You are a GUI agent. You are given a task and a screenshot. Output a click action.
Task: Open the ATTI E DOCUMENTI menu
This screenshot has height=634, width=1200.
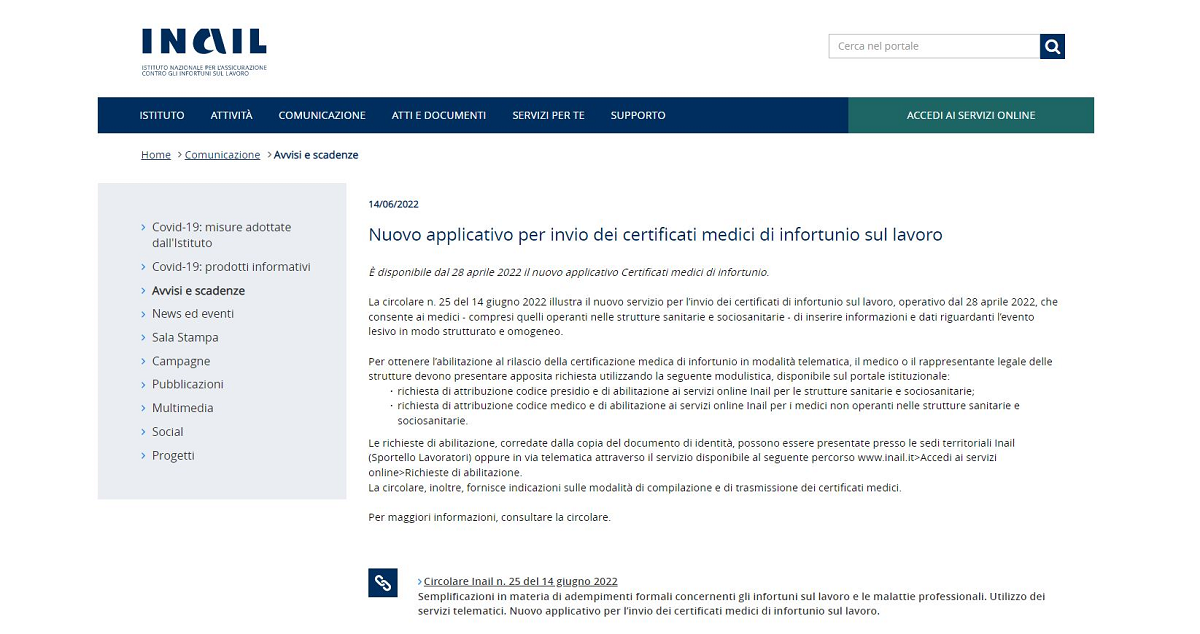point(439,115)
